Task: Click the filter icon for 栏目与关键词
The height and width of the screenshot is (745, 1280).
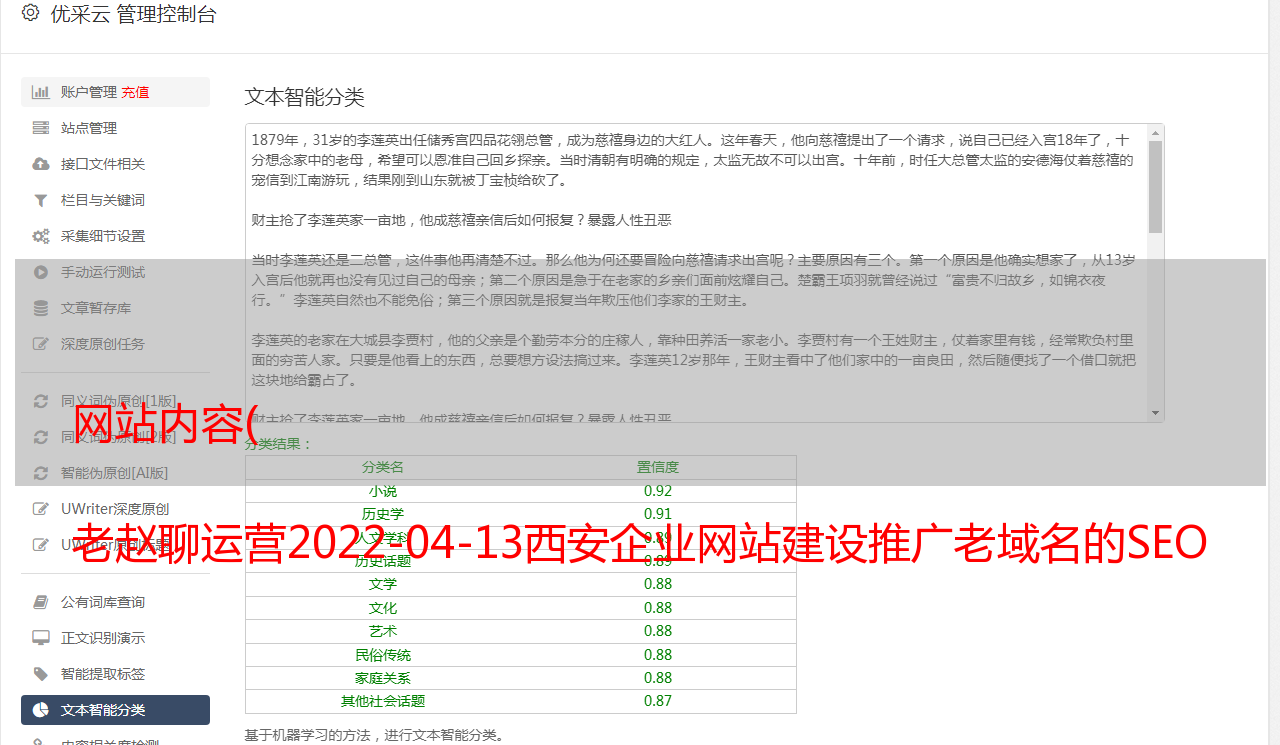Action: point(41,200)
